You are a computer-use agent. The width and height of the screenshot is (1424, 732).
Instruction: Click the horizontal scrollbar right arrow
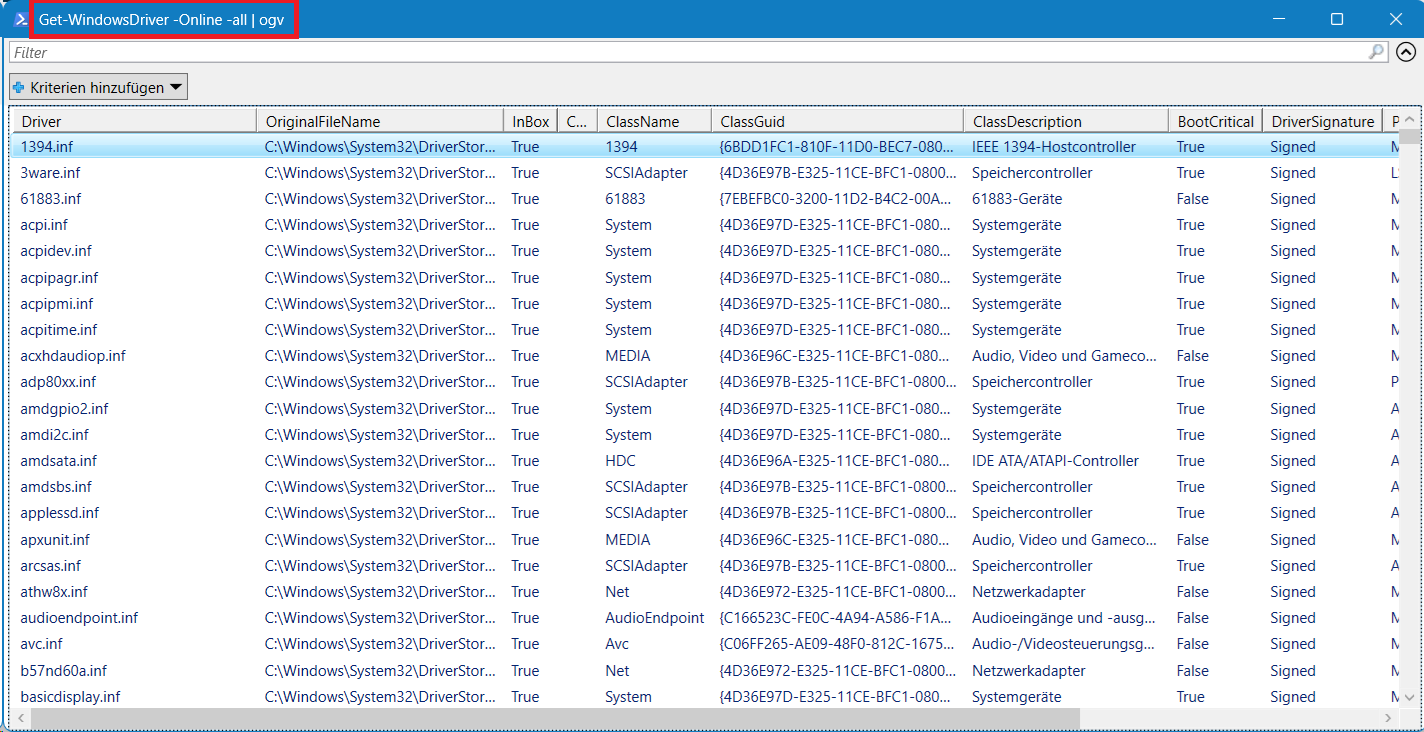[1390, 718]
